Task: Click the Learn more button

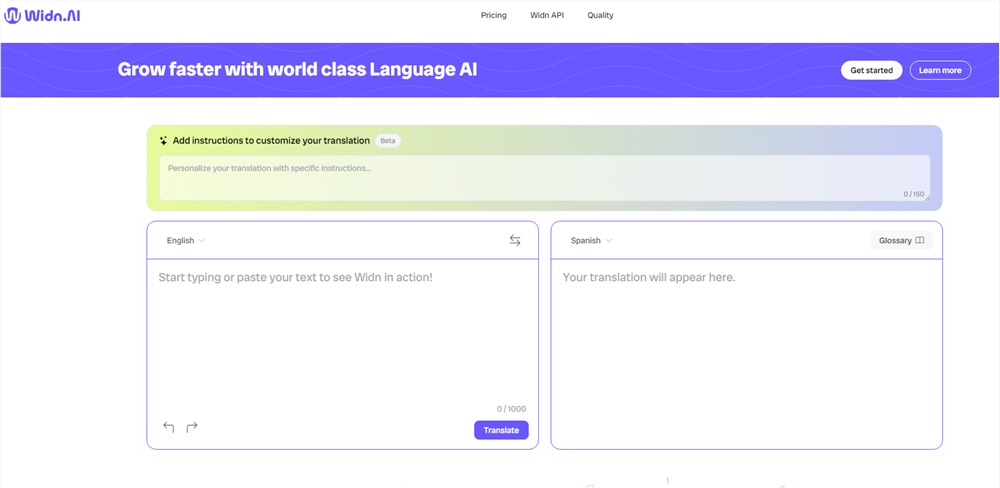Action: (940, 71)
